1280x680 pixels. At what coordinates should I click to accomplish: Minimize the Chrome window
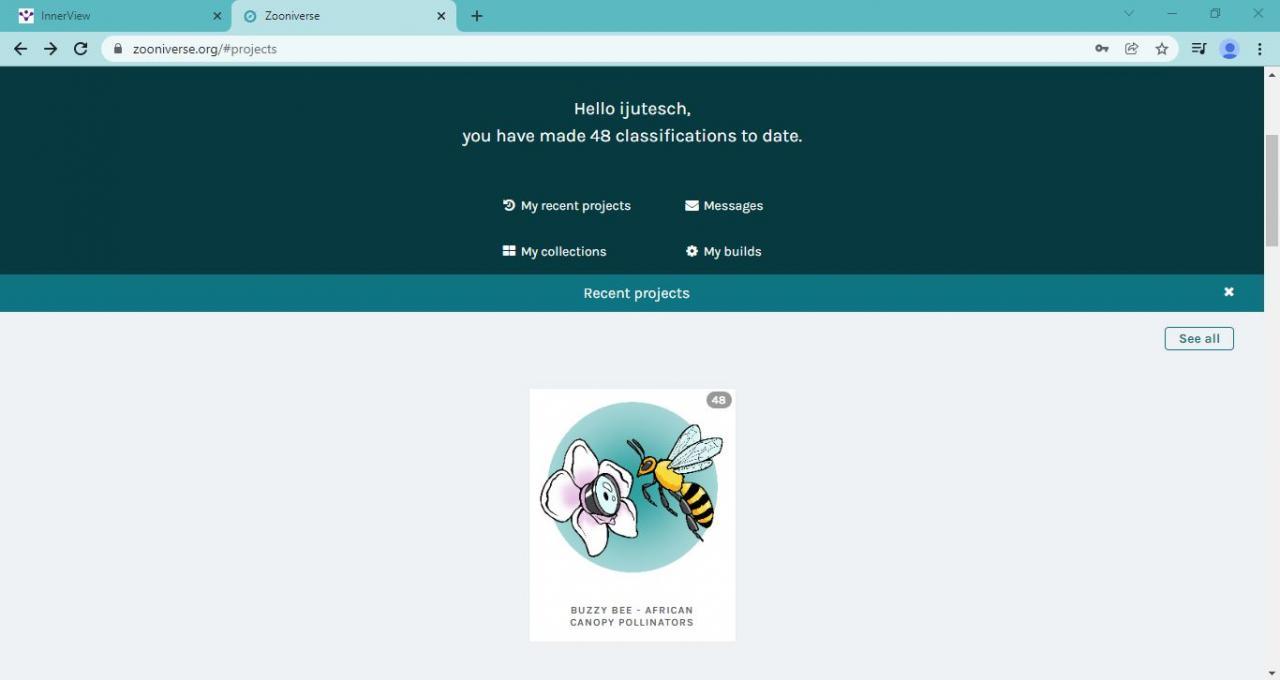tap(1172, 14)
